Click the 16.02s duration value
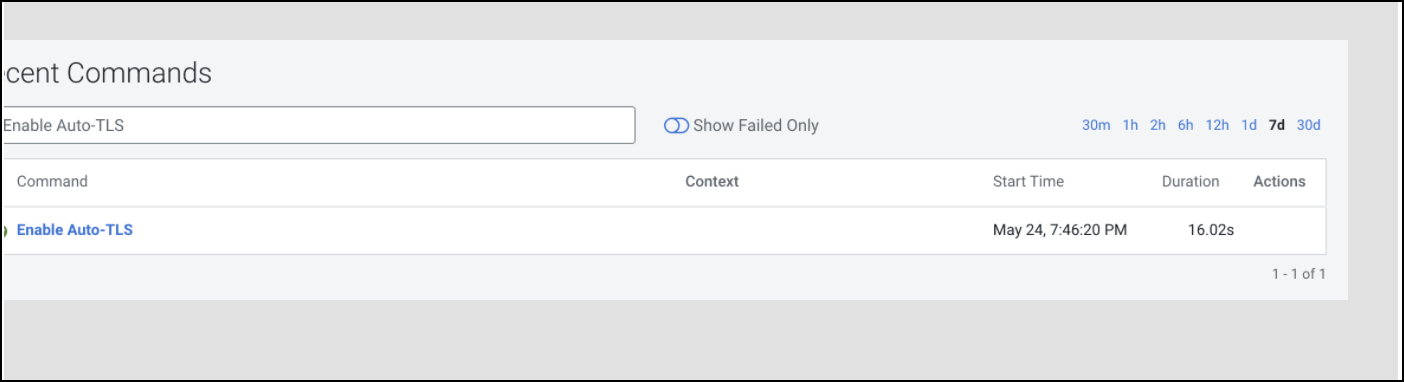 tap(1211, 231)
